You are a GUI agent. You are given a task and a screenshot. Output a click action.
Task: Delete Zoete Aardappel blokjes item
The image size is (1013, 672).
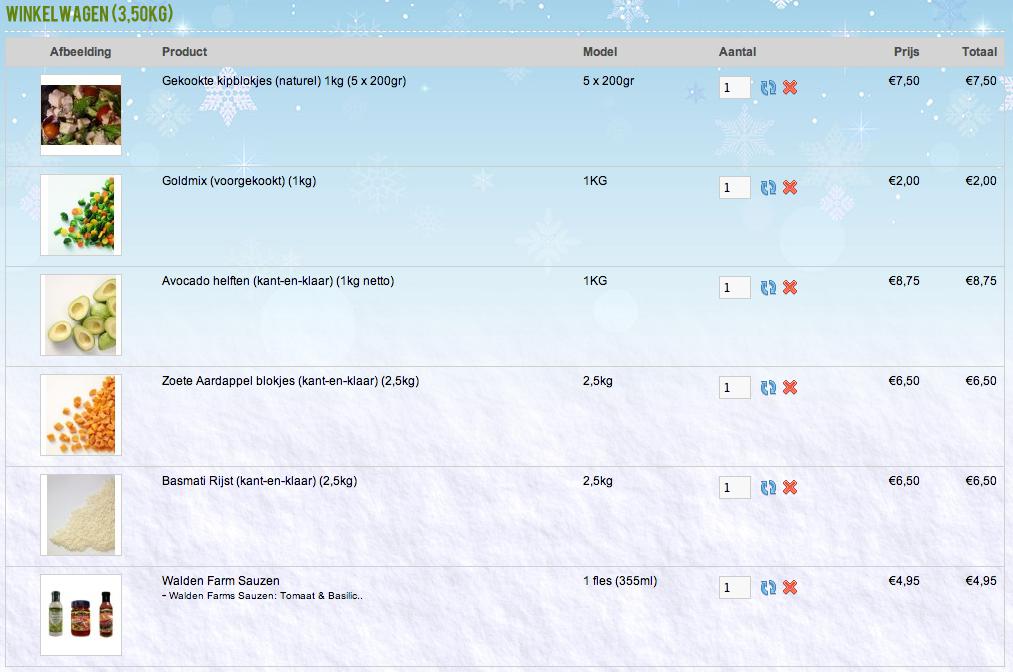tap(790, 388)
